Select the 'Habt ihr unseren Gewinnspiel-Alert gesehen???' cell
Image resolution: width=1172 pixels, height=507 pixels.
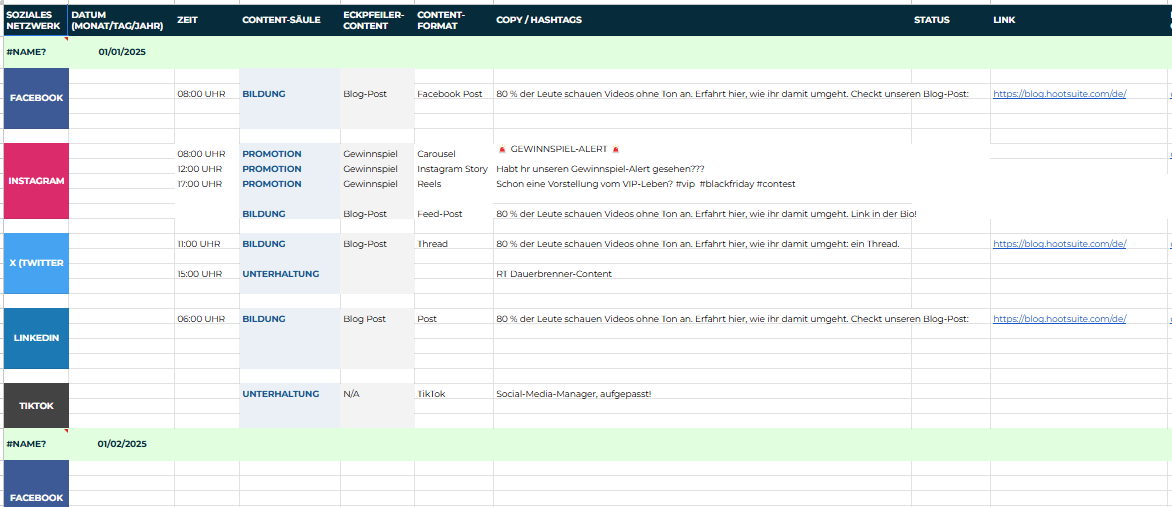(600, 169)
